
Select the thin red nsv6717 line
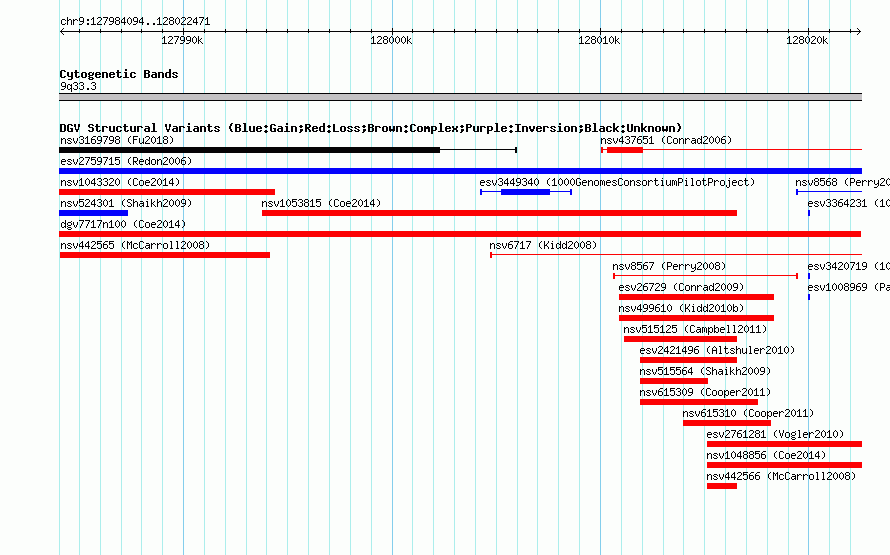tap(676, 255)
